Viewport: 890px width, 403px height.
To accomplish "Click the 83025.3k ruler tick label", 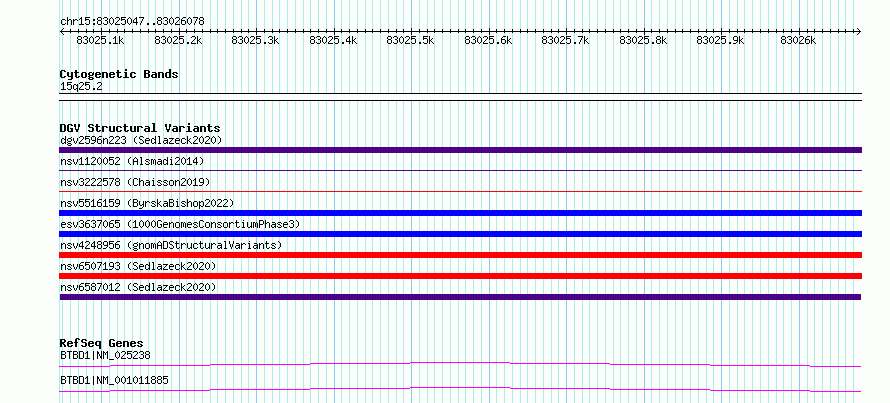I will coord(255,41).
